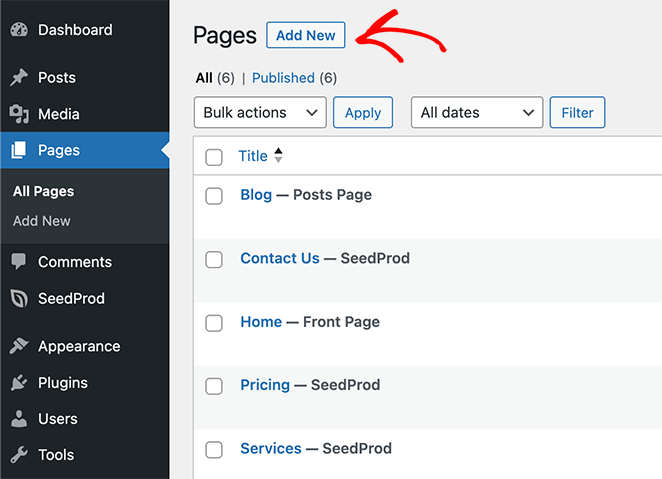The height and width of the screenshot is (479, 662).
Task: Tick the select-all checkbox beside Title
Action: coord(214,157)
